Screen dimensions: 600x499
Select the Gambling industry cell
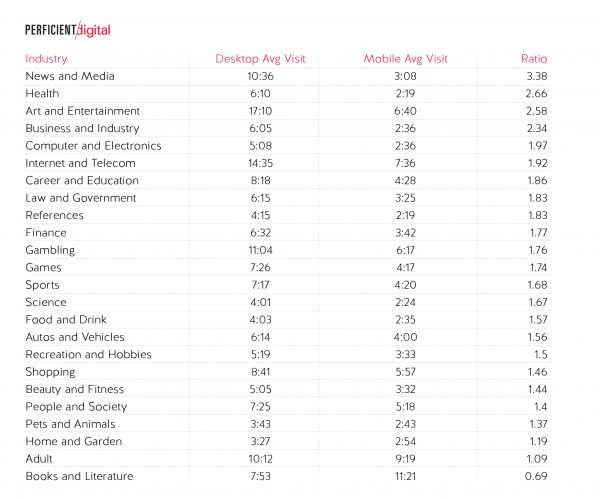(x=50, y=250)
